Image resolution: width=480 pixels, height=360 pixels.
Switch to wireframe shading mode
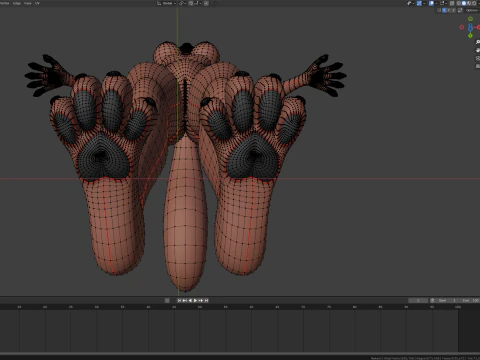click(458, 3)
